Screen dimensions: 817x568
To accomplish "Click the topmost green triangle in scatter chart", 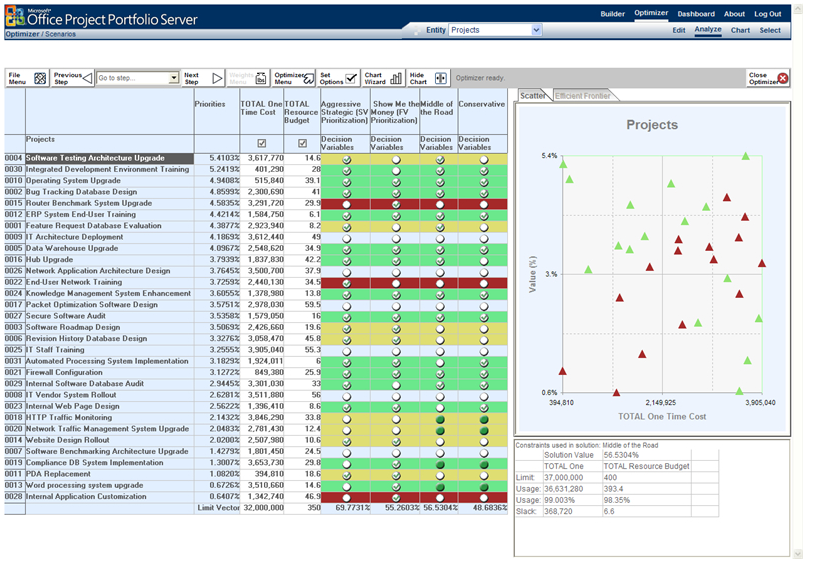I will (x=746, y=156).
